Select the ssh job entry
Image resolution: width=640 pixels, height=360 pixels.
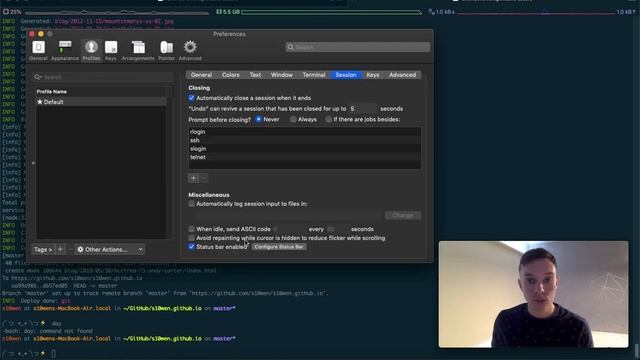pyautogui.click(x=304, y=140)
